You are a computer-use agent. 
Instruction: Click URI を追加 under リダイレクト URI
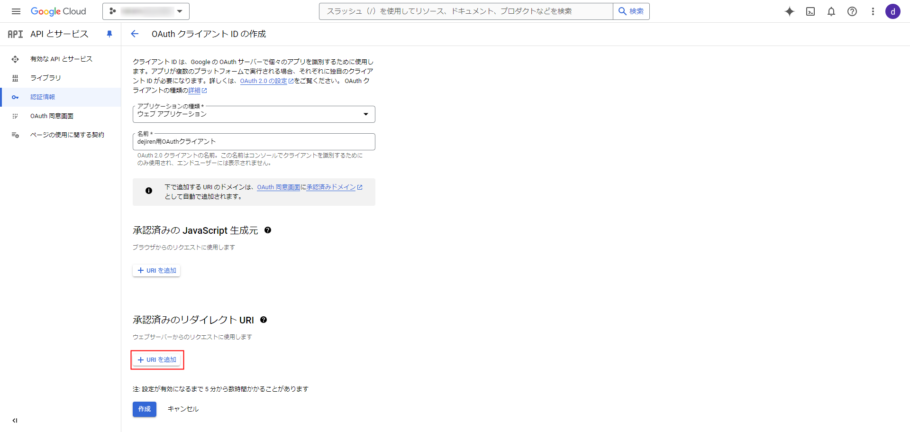tap(157, 359)
